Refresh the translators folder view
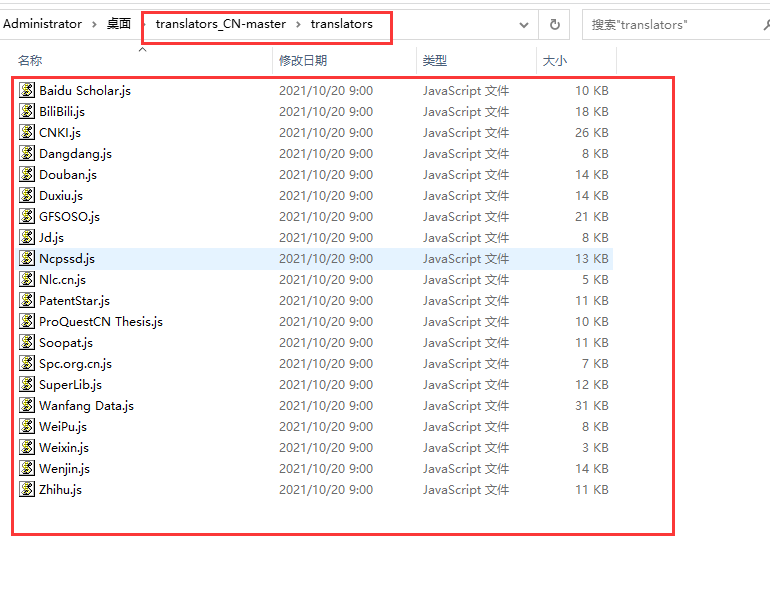This screenshot has height=606, width=770. (x=554, y=25)
